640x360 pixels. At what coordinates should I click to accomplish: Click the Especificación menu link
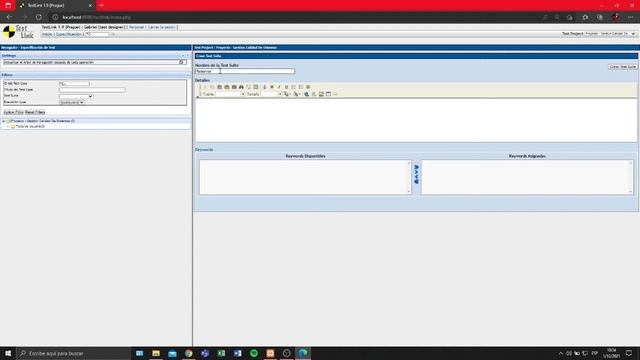69,34
